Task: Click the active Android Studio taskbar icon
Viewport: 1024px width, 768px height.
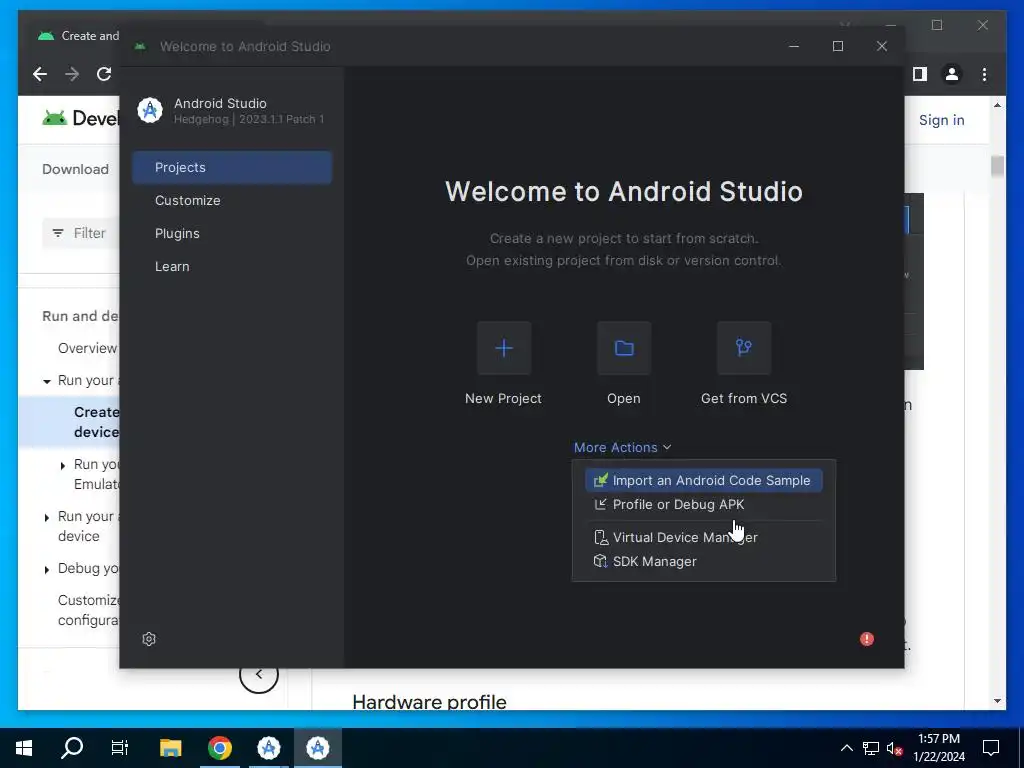Action: pos(318,748)
